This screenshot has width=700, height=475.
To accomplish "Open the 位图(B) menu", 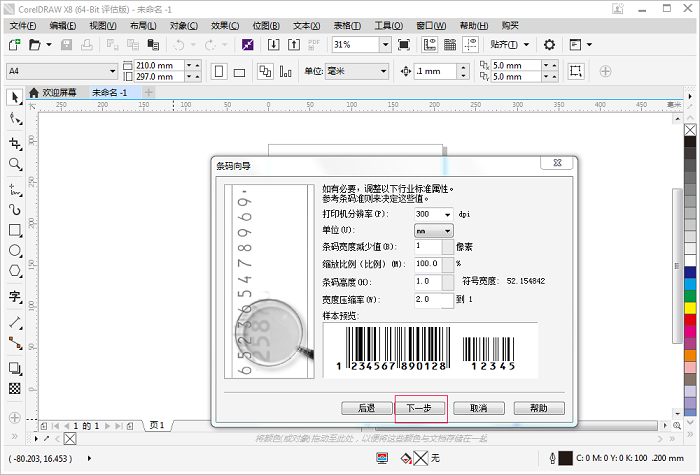I will point(266,25).
